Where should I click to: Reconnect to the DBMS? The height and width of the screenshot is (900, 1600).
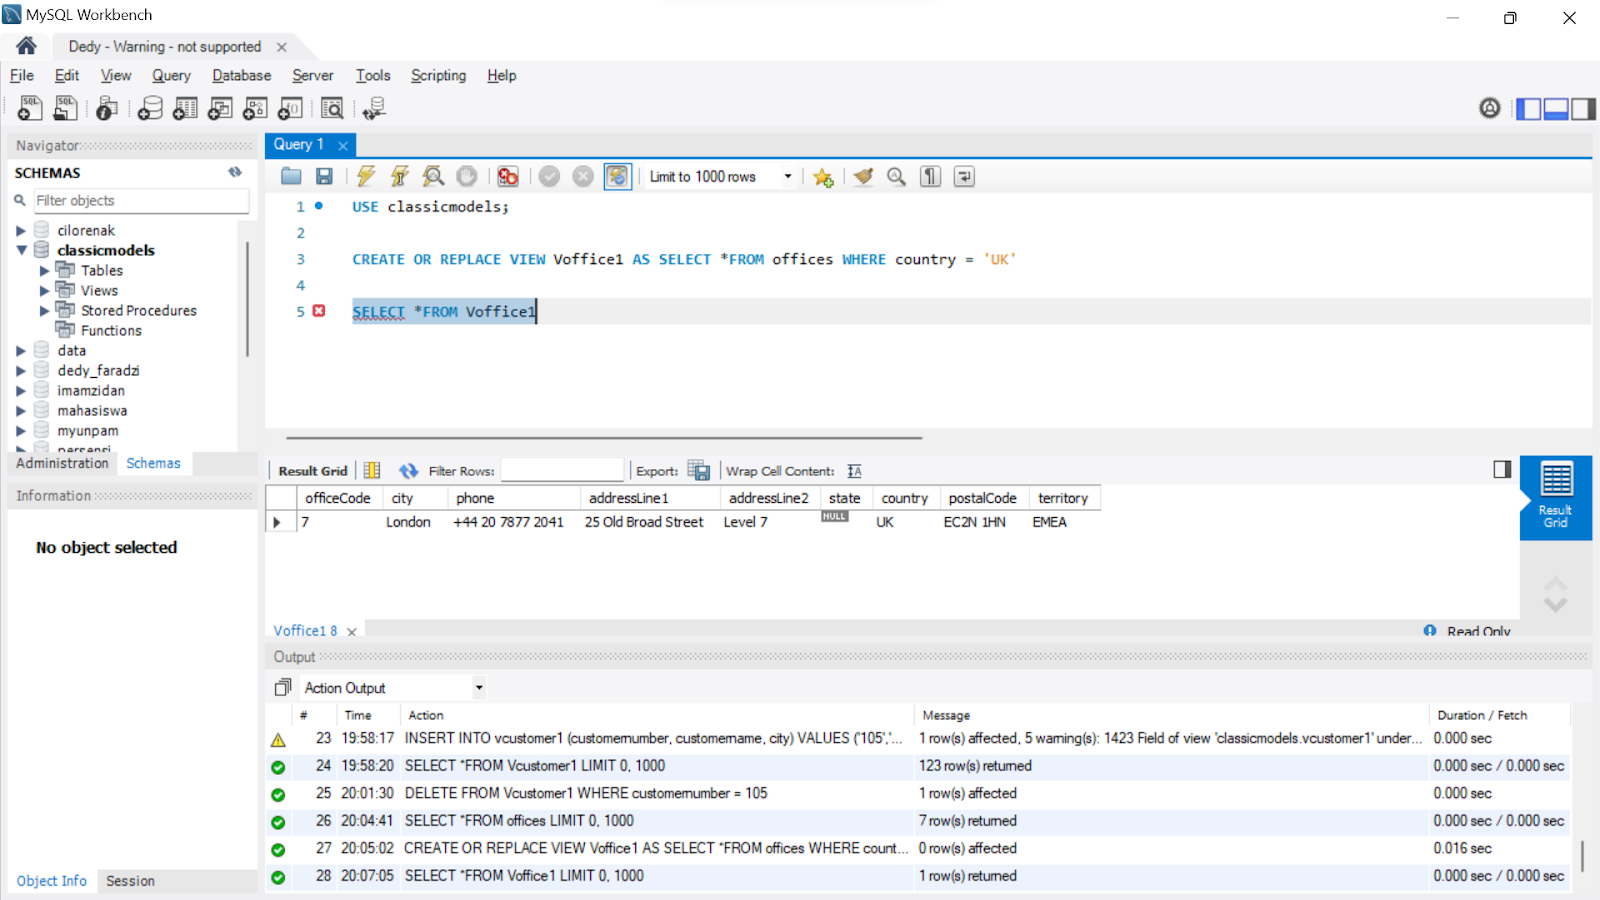374,108
